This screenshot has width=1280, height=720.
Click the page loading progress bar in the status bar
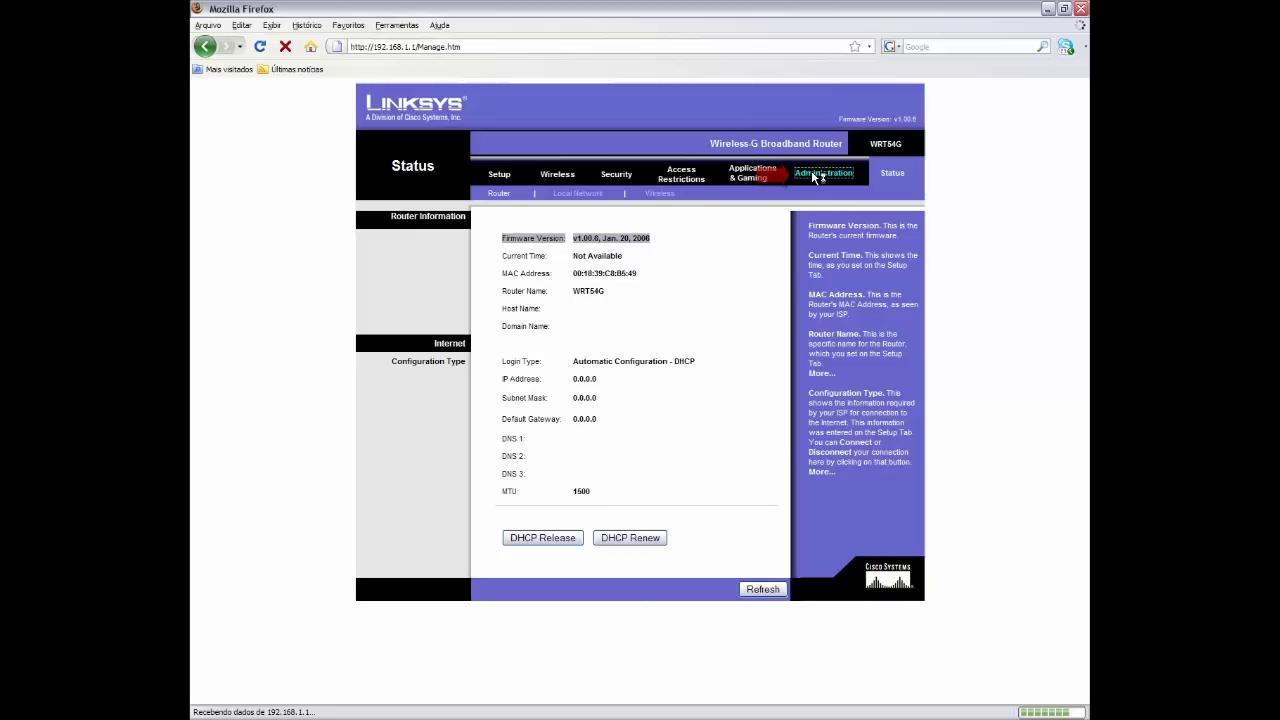1050,712
